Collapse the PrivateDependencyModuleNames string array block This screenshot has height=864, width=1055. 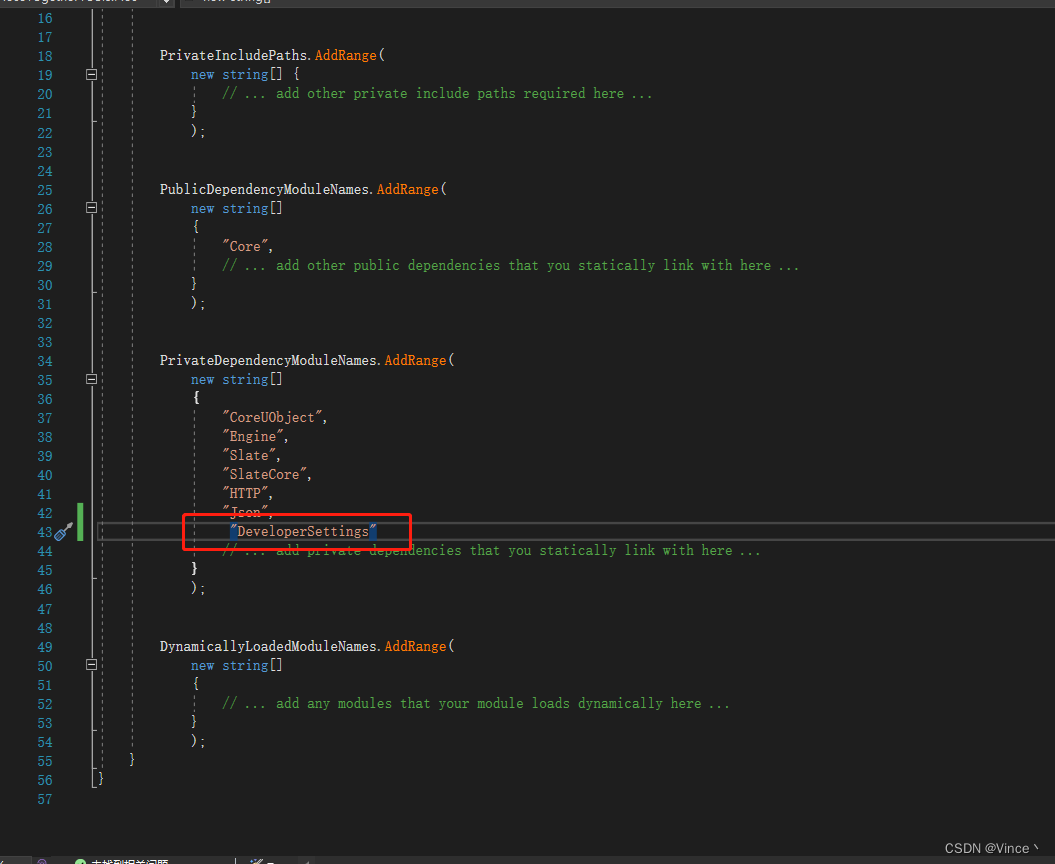click(90, 379)
